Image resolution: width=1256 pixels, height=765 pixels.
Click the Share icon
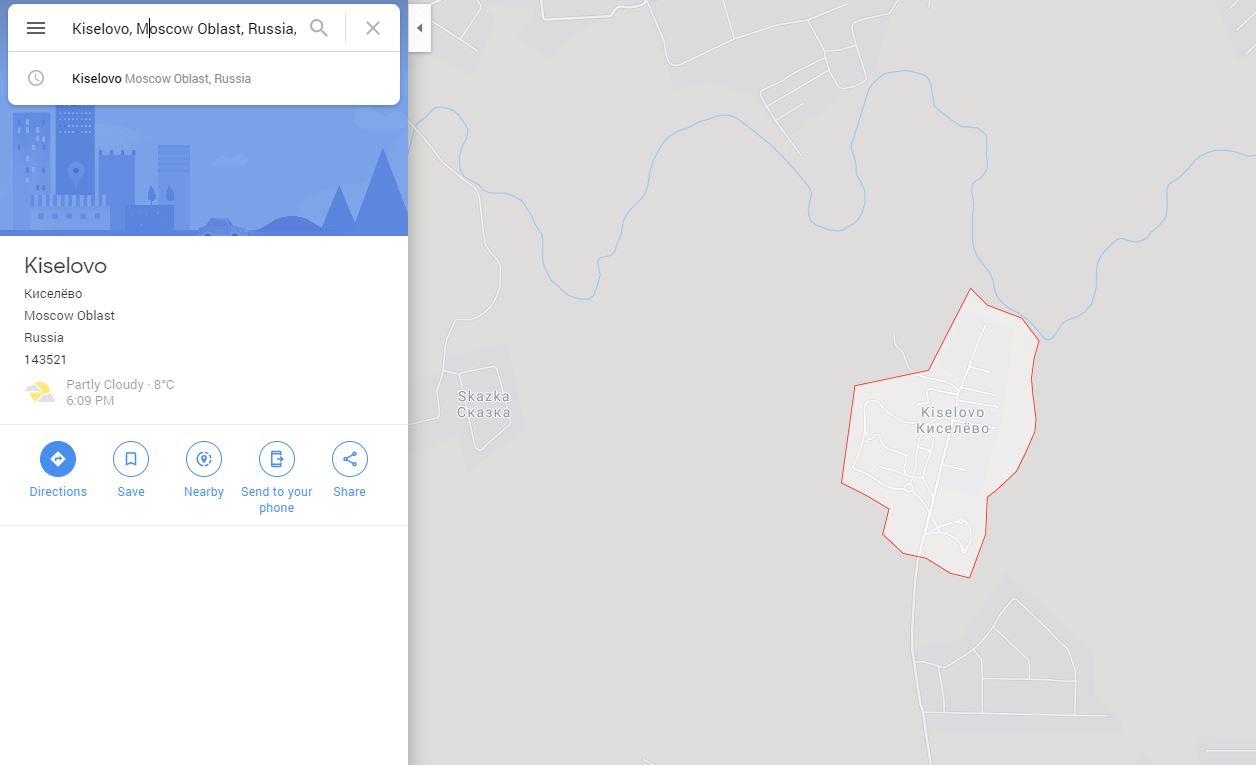tap(350, 459)
